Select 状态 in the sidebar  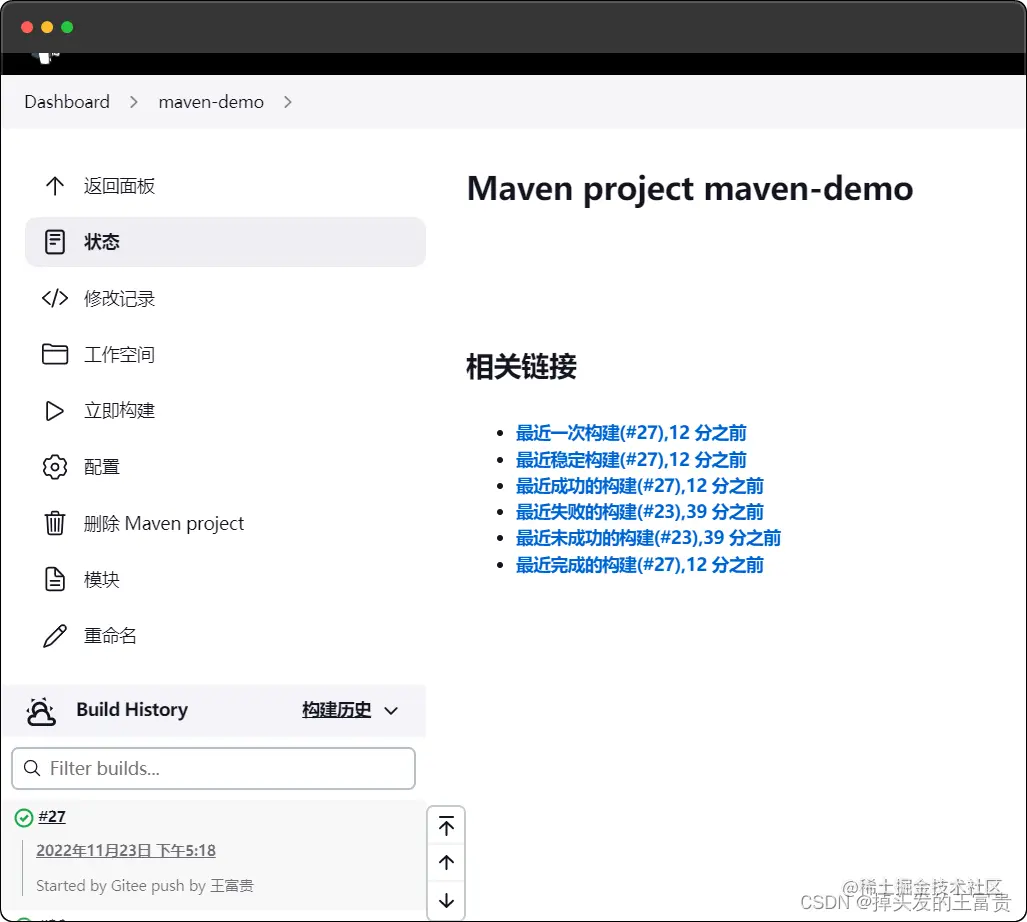(225, 242)
